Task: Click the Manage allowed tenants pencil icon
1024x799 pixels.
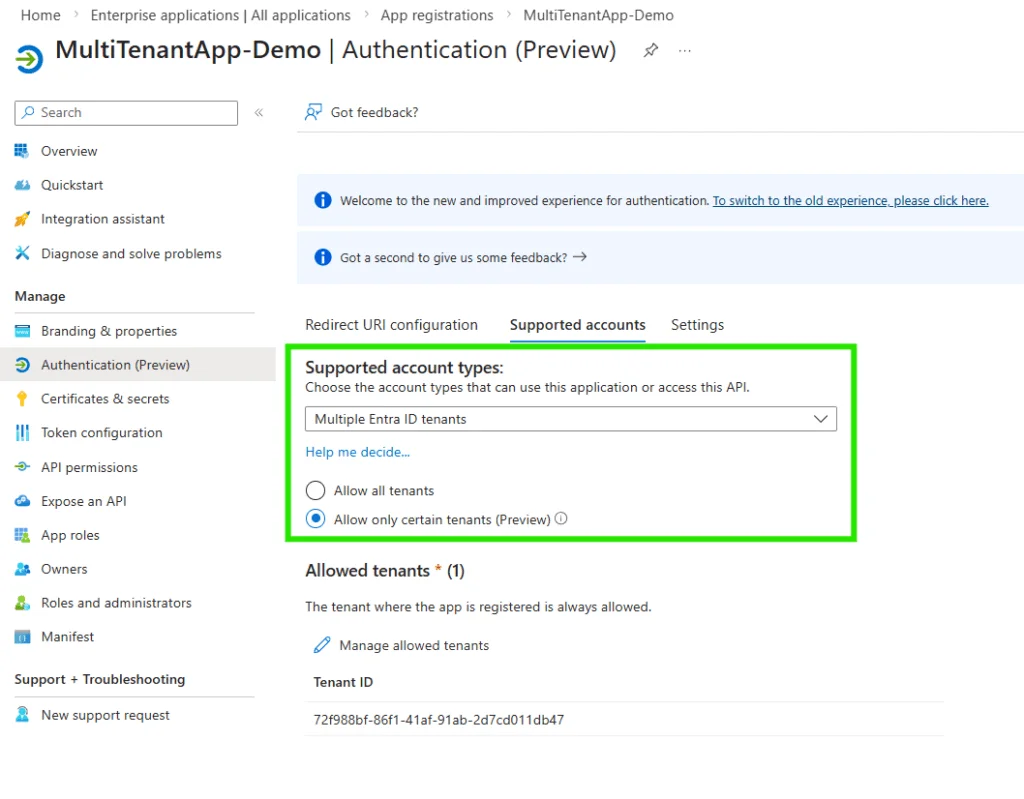Action: point(322,645)
